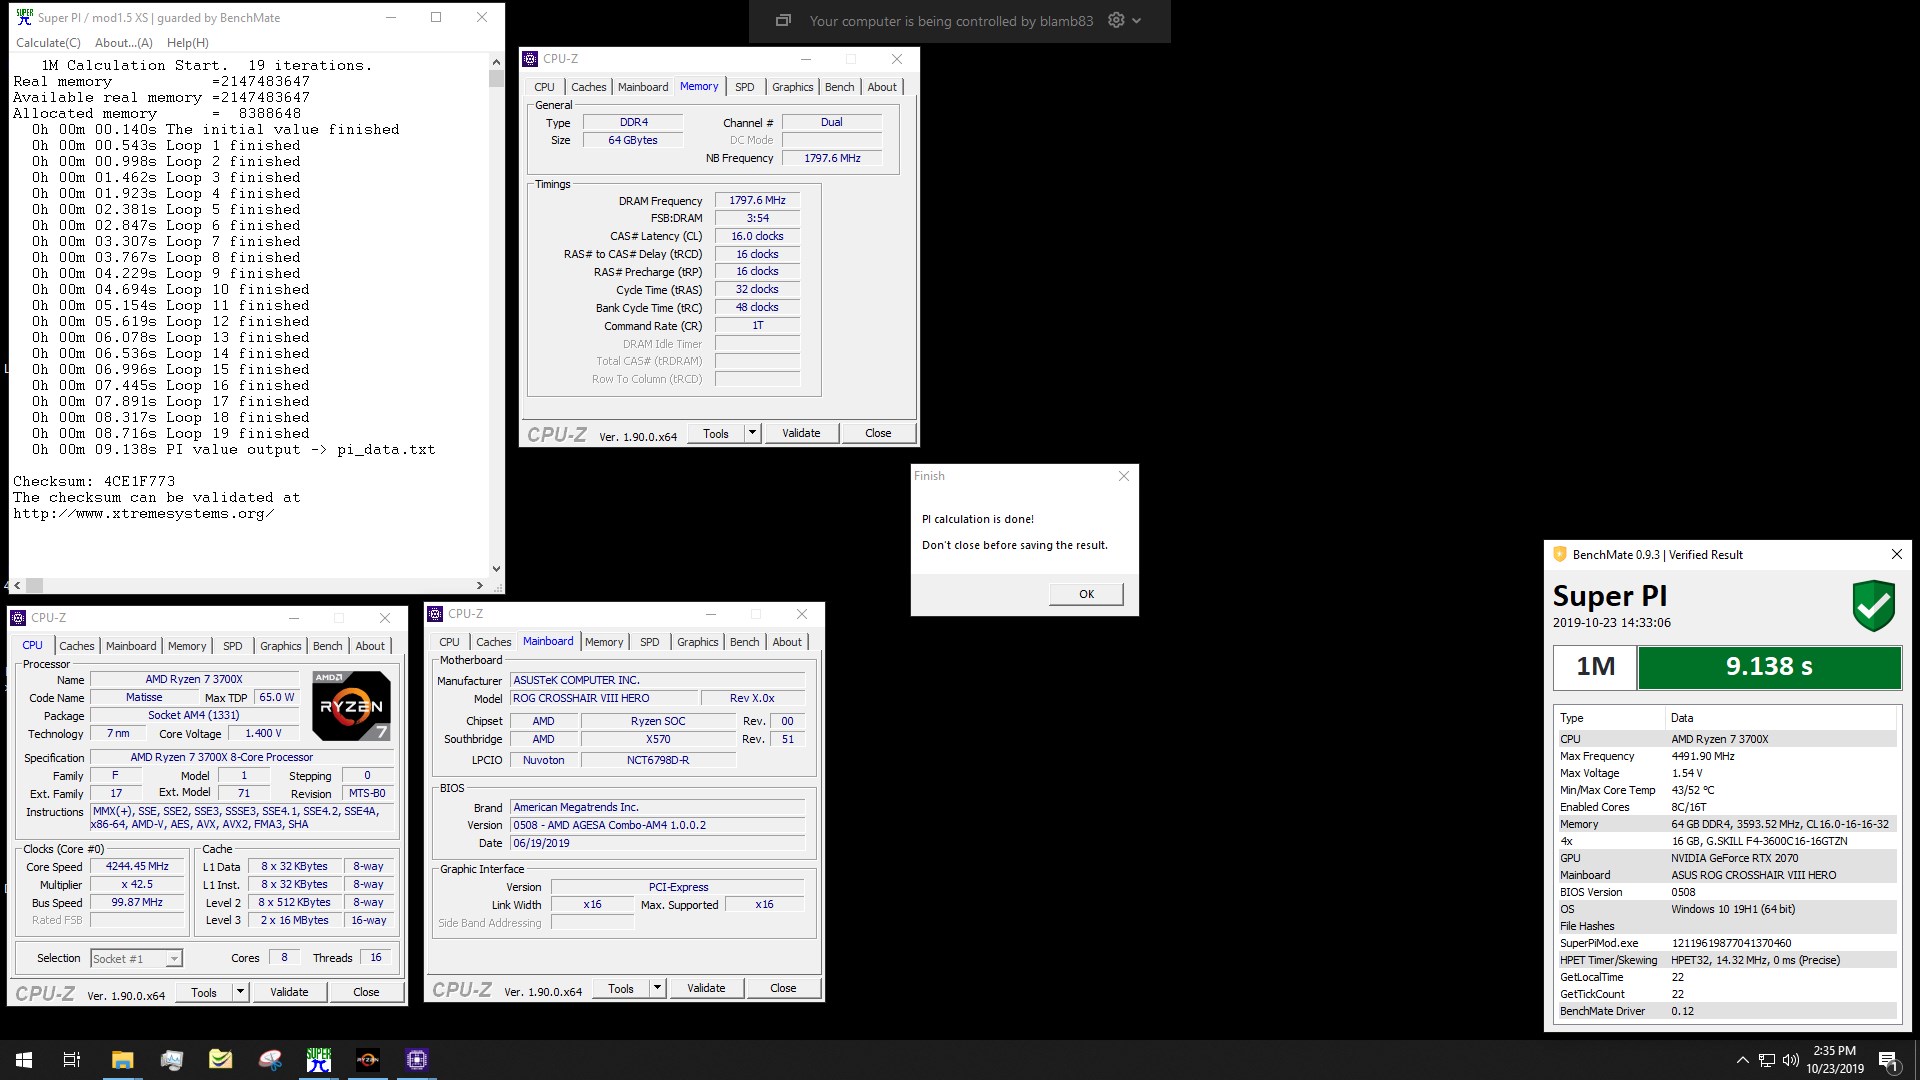Image resolution: width=1920 pixels, height=1080 pixels.
Task: Click the AMD Ryzen 7 logo image
Action: coord(351,705)
